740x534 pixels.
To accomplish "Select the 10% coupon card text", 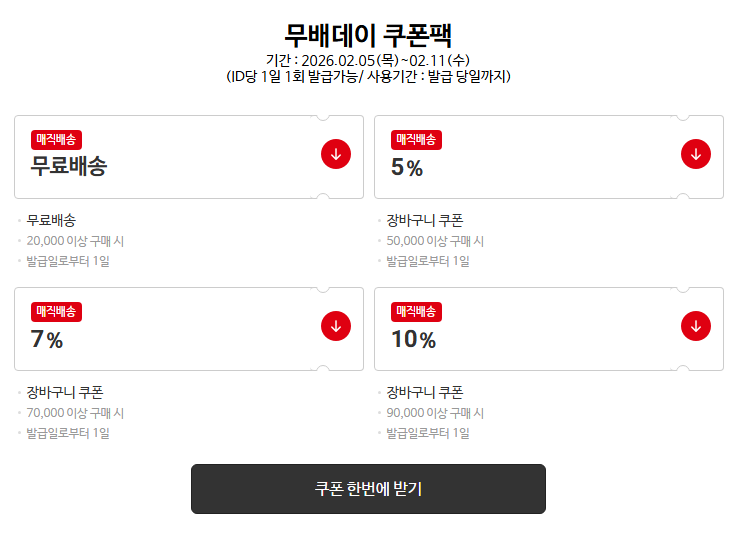I will tap(413, 339).
